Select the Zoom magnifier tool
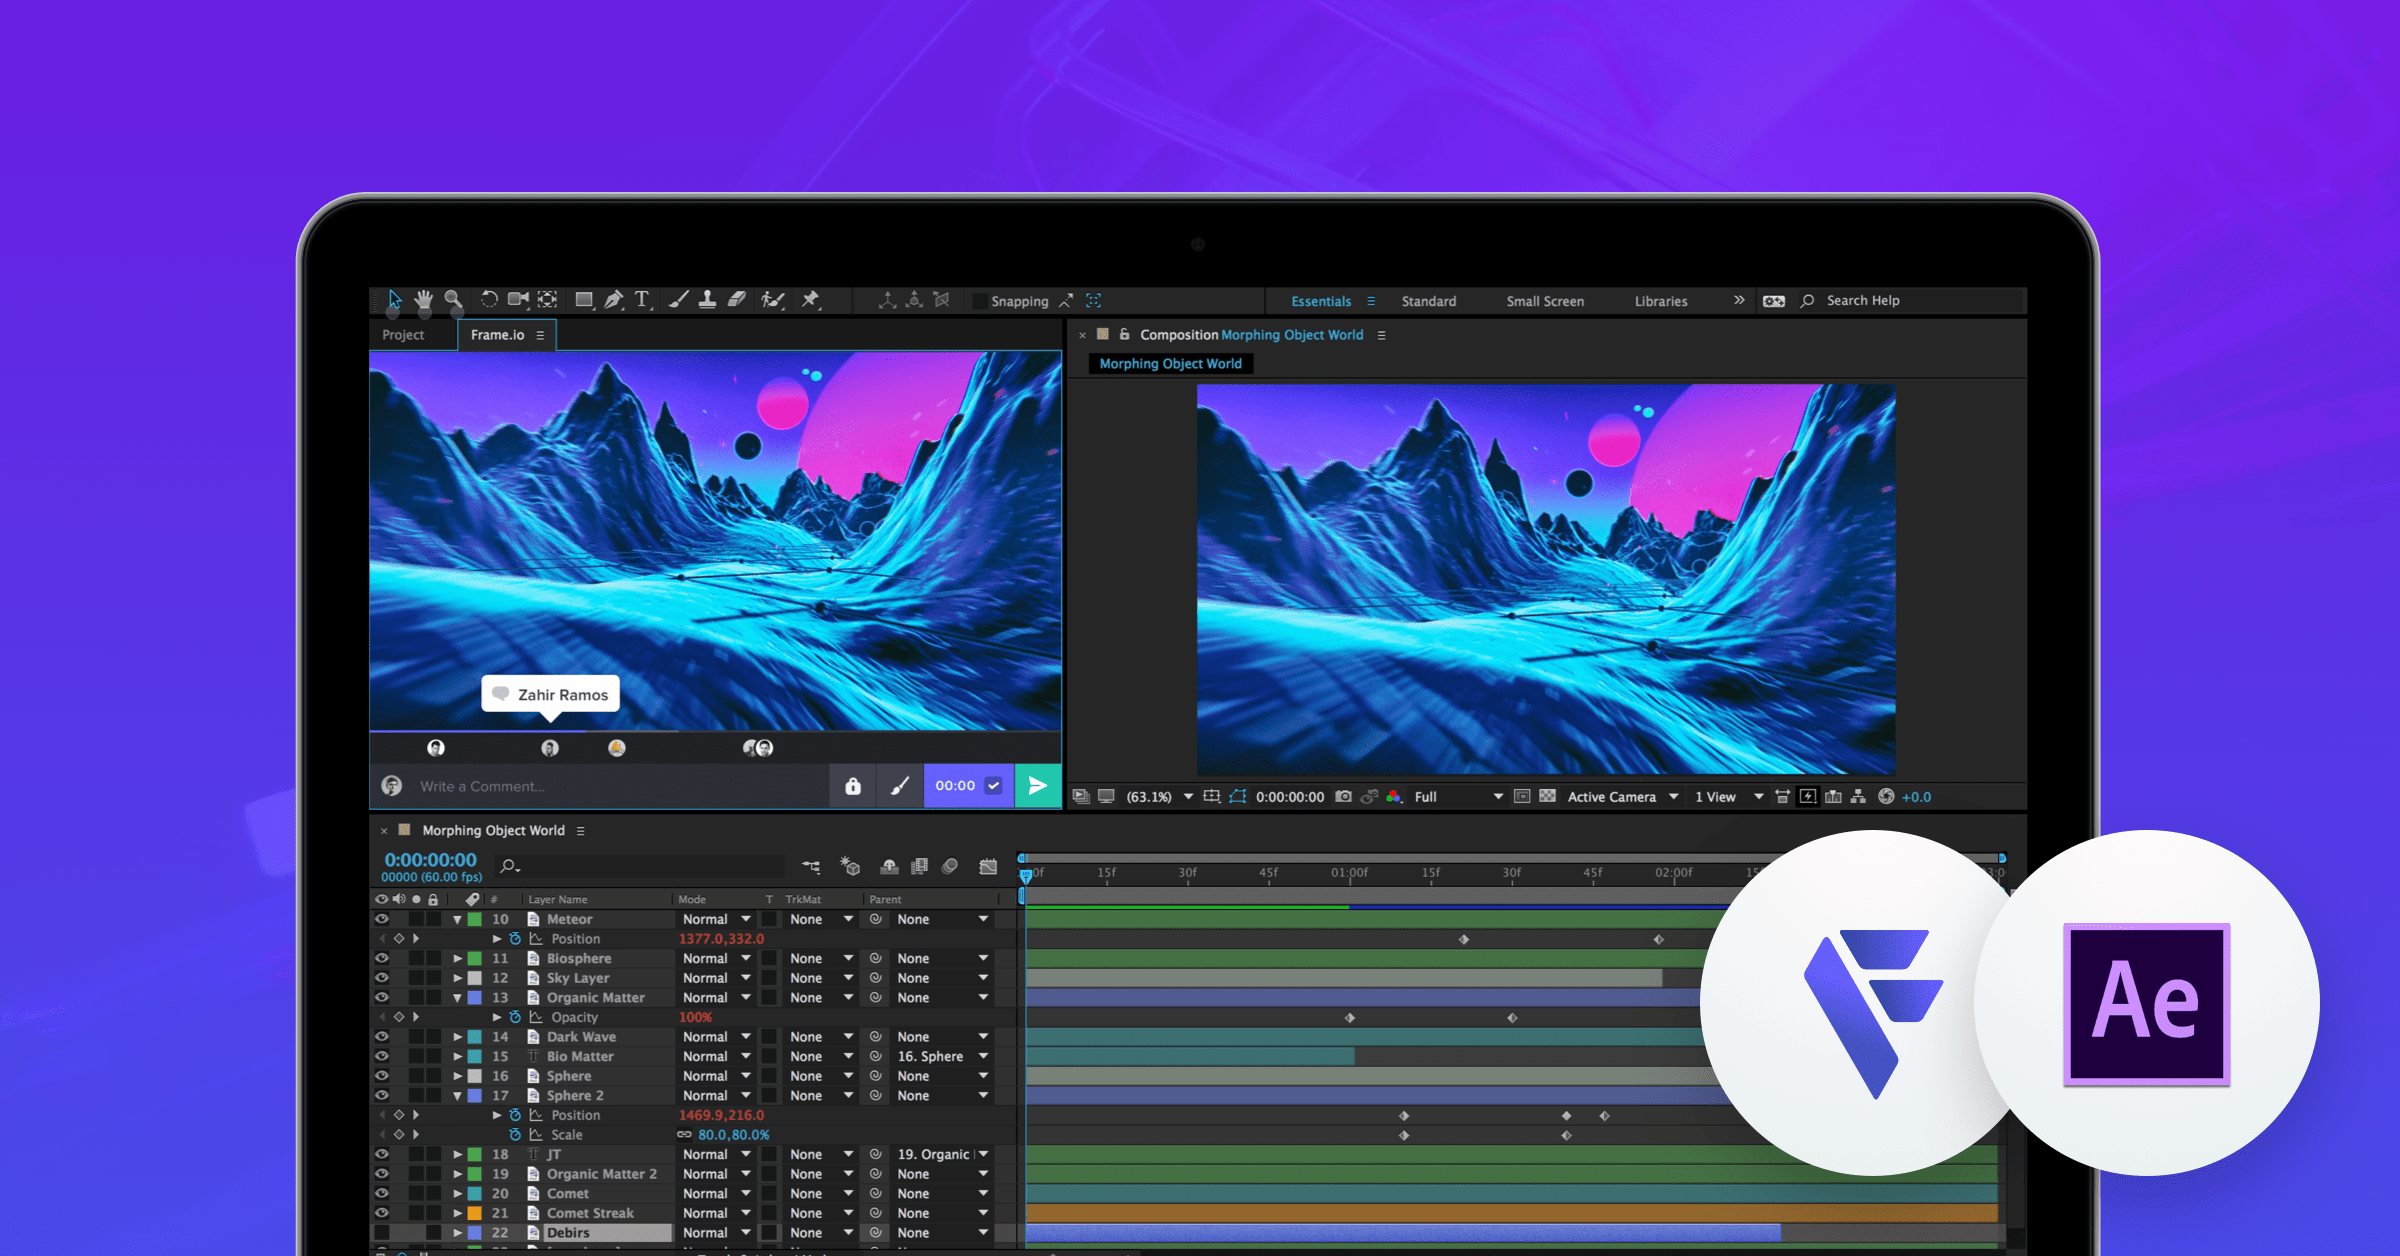 click(x=453, y=300)
